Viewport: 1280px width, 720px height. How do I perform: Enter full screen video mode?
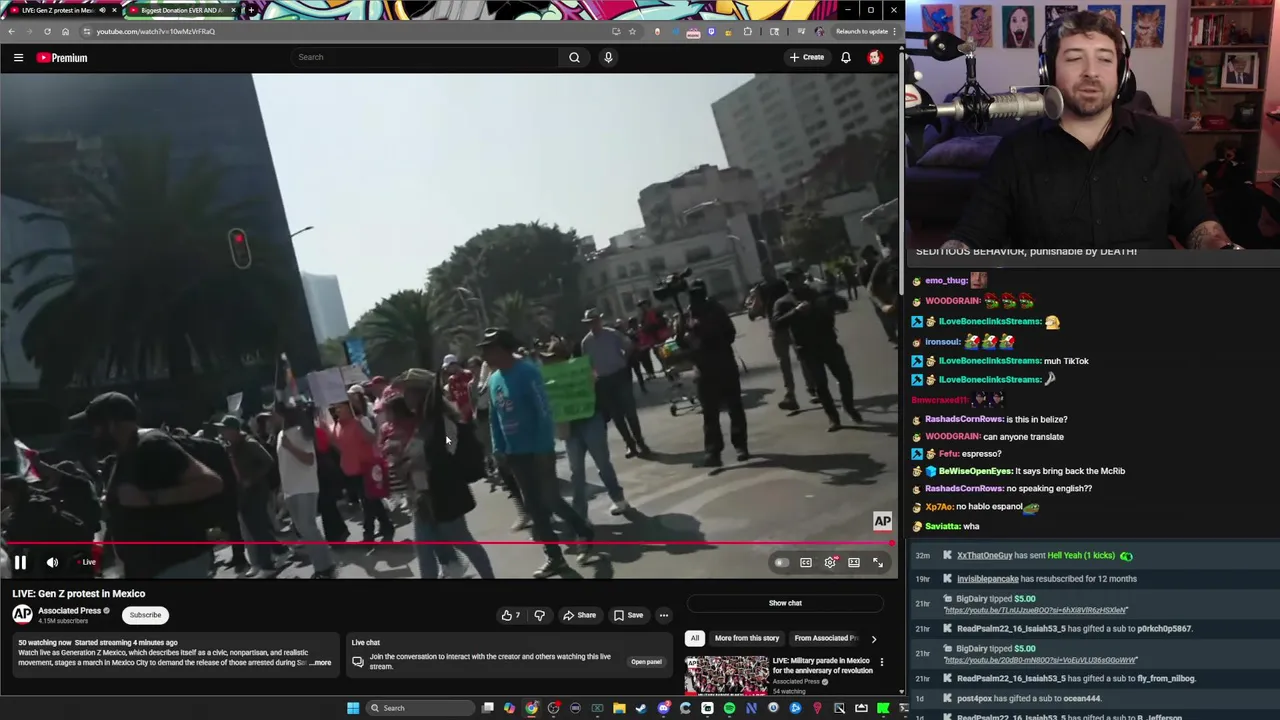[878, 563]
